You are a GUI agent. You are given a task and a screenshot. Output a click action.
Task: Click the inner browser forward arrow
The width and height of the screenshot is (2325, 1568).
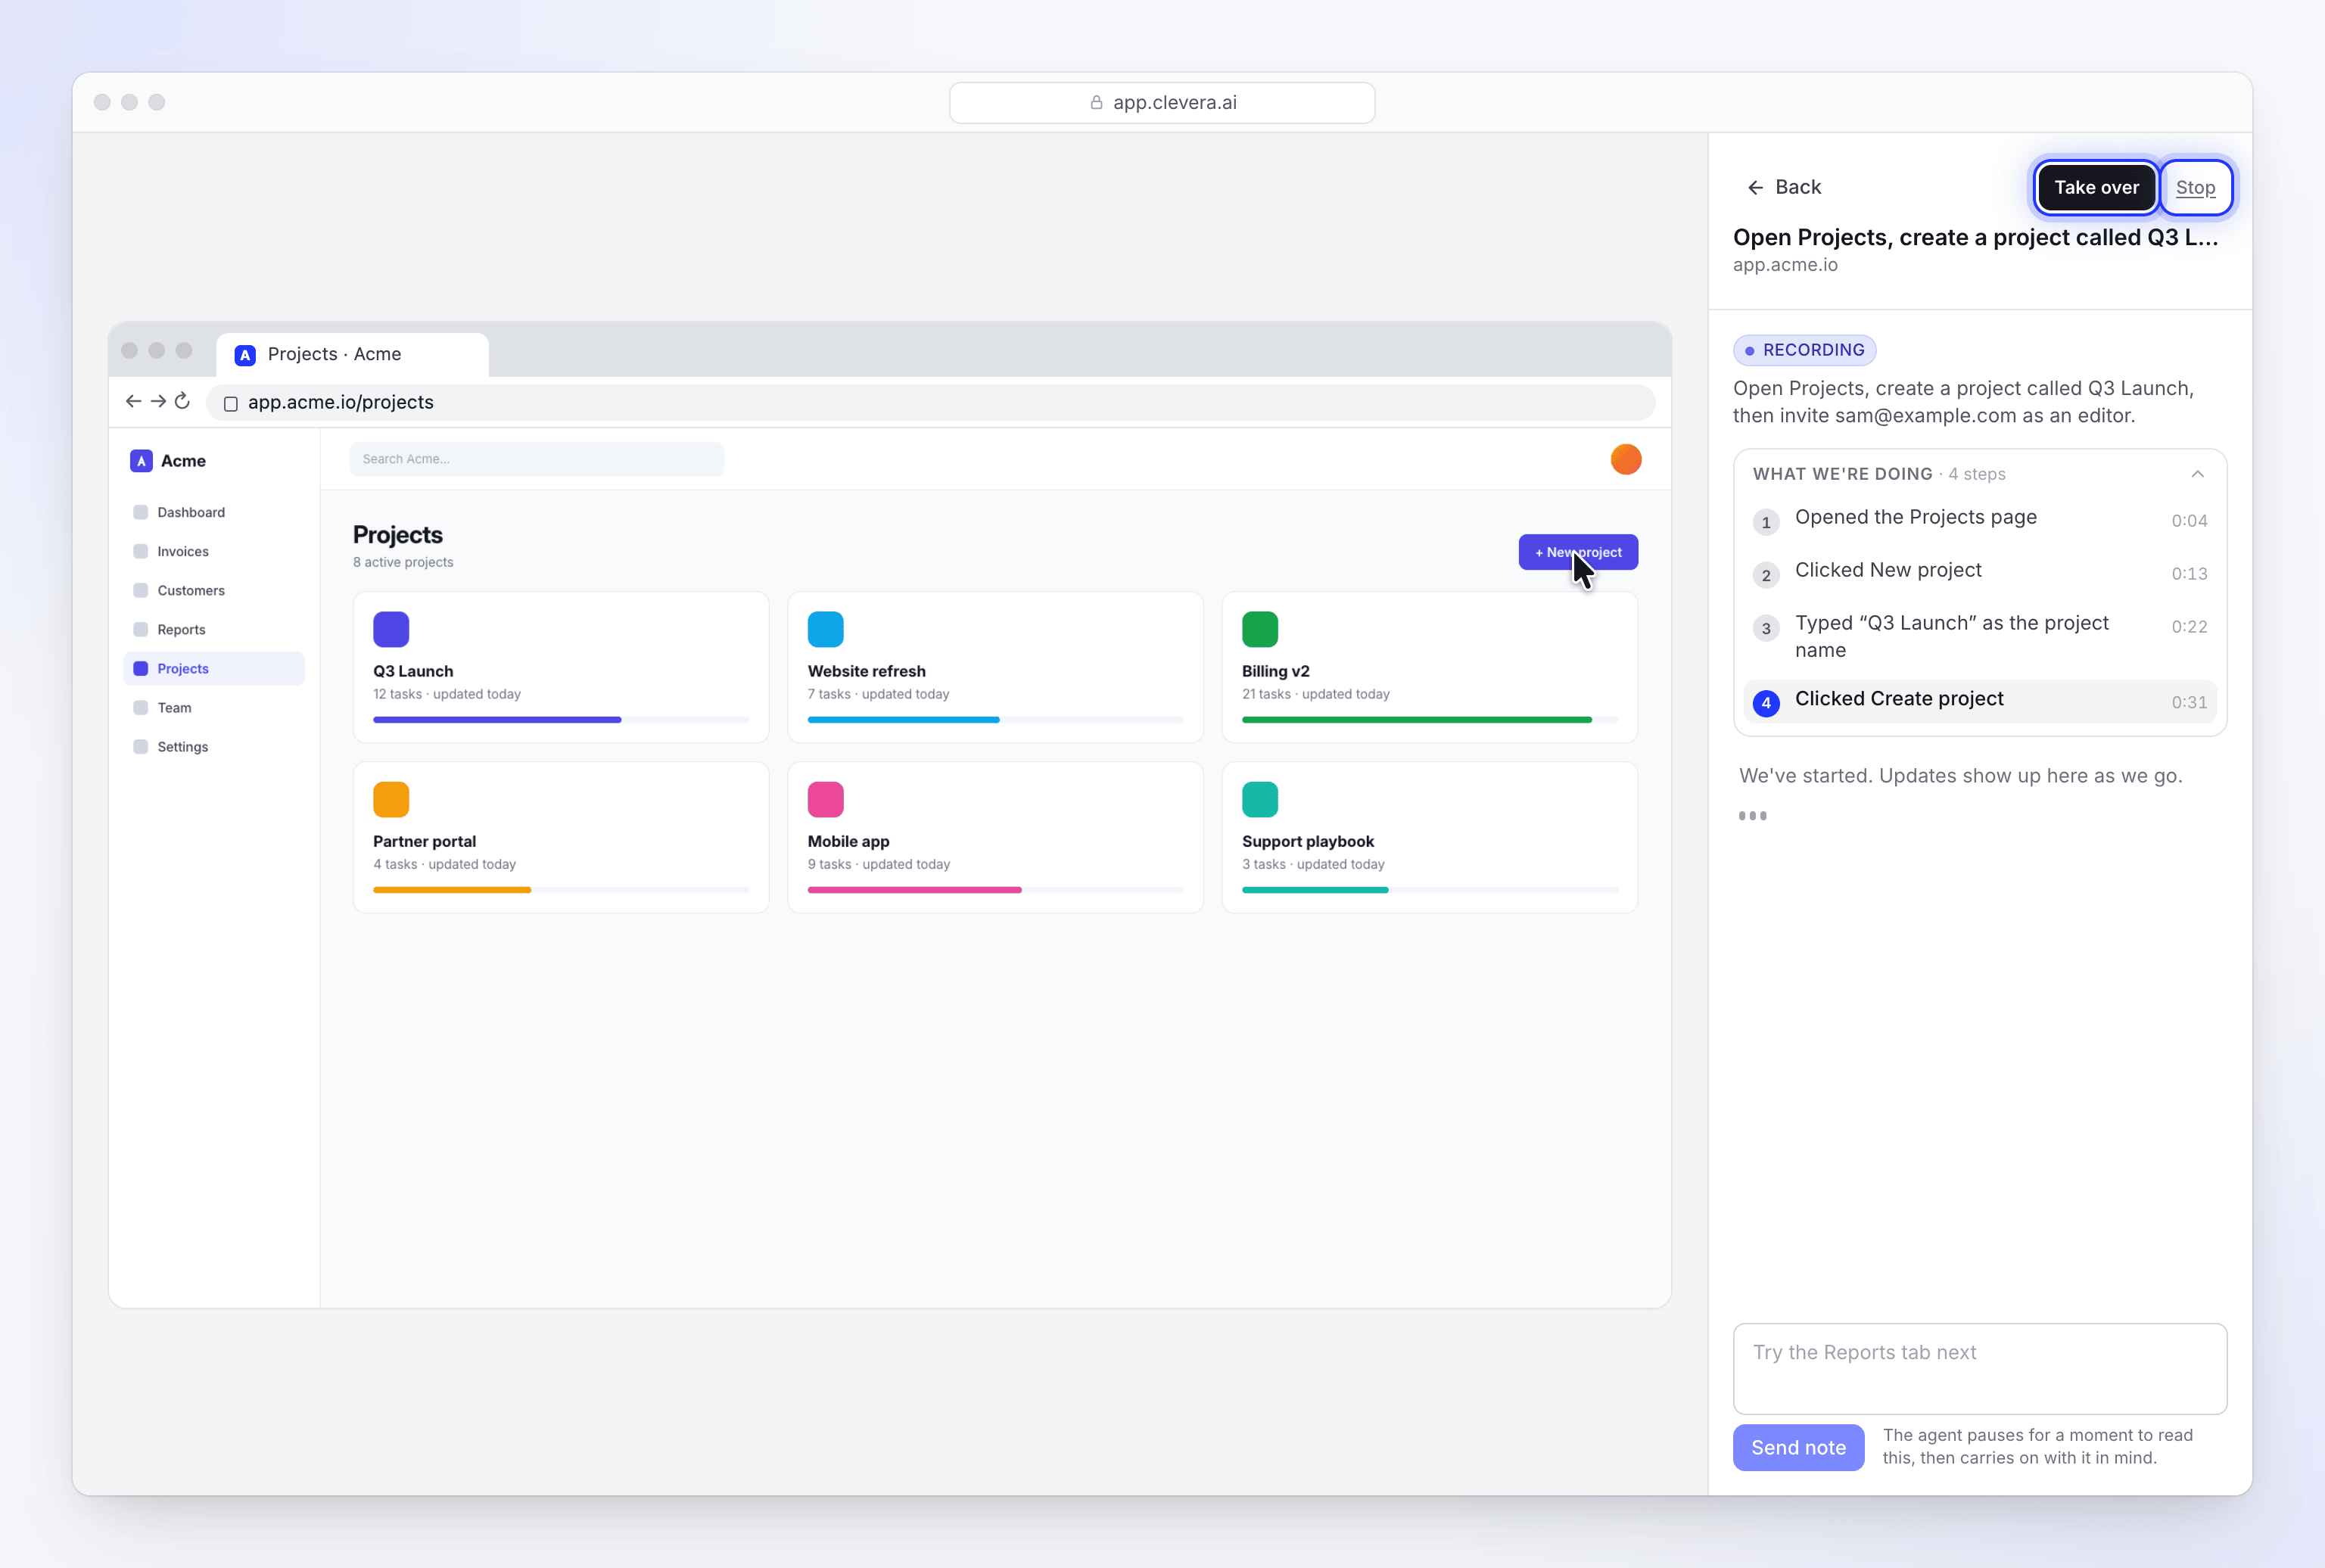[x=158, y=401]
